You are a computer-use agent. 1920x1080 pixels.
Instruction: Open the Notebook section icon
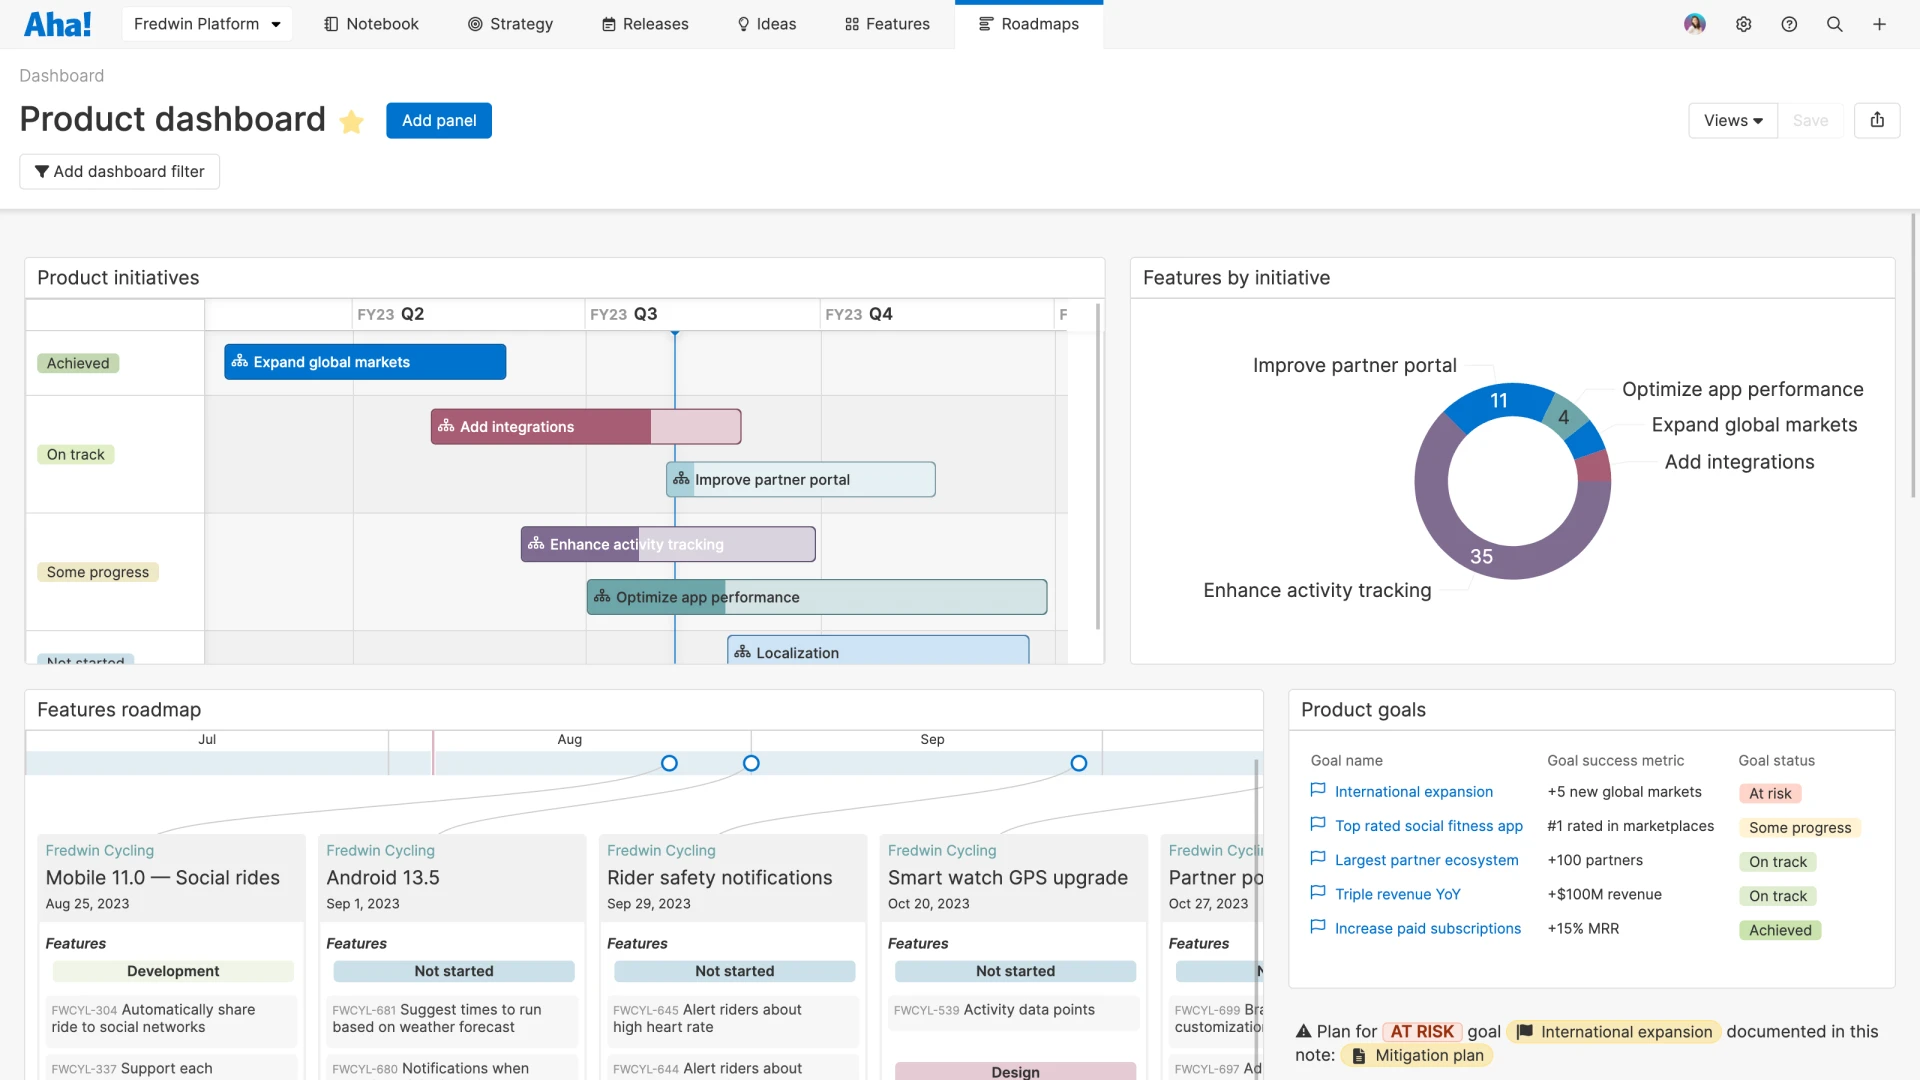[330, 23]
